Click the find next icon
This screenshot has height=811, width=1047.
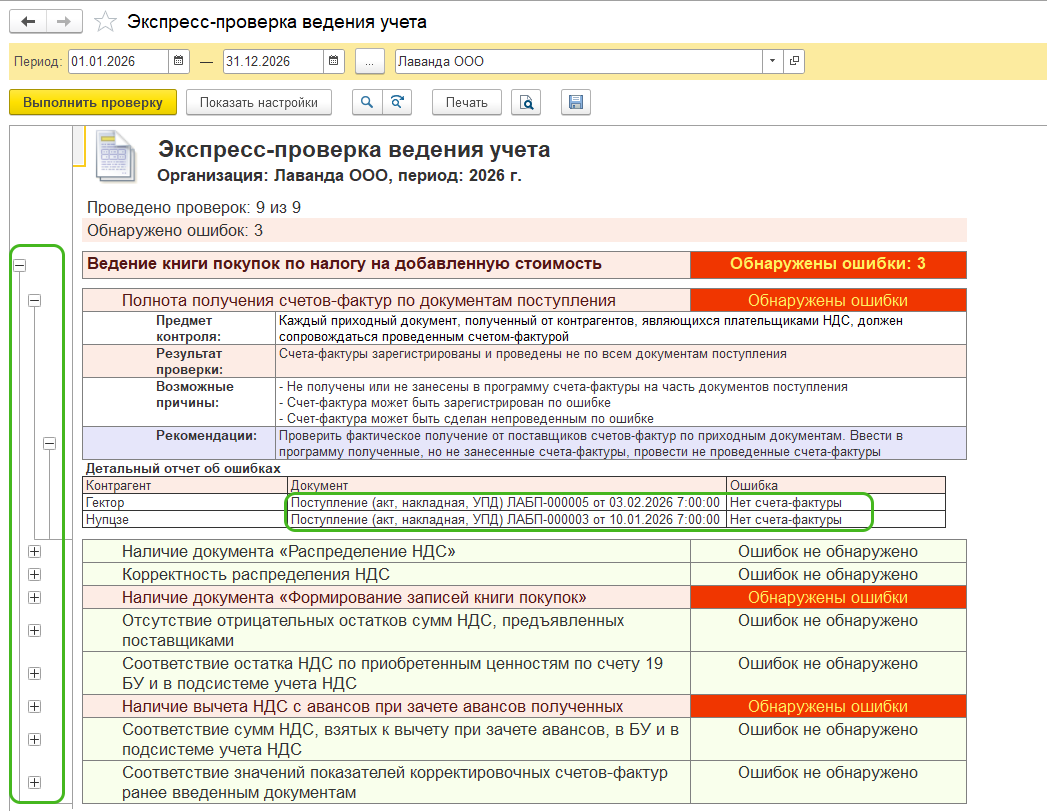(397, 102)
